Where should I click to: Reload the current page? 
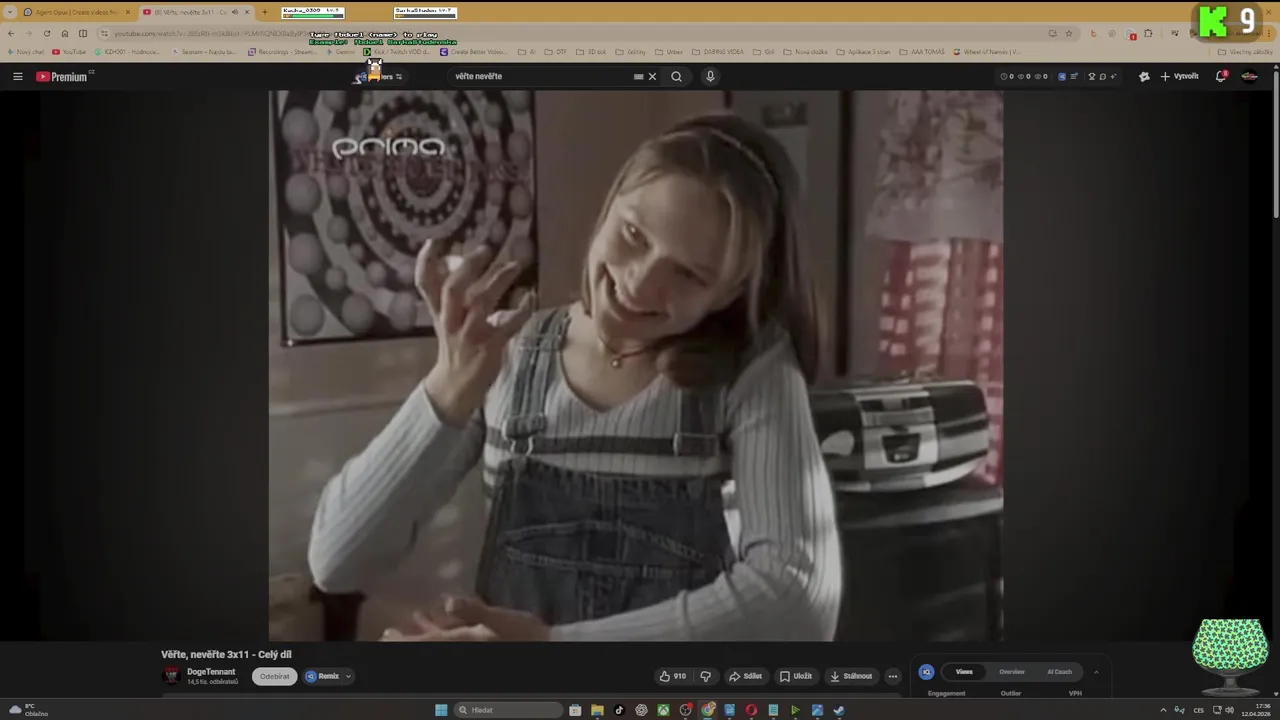(46, 33)
